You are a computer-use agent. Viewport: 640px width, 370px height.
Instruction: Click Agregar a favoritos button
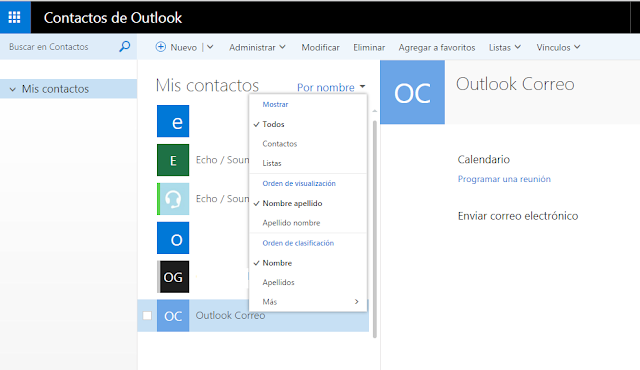437,47
